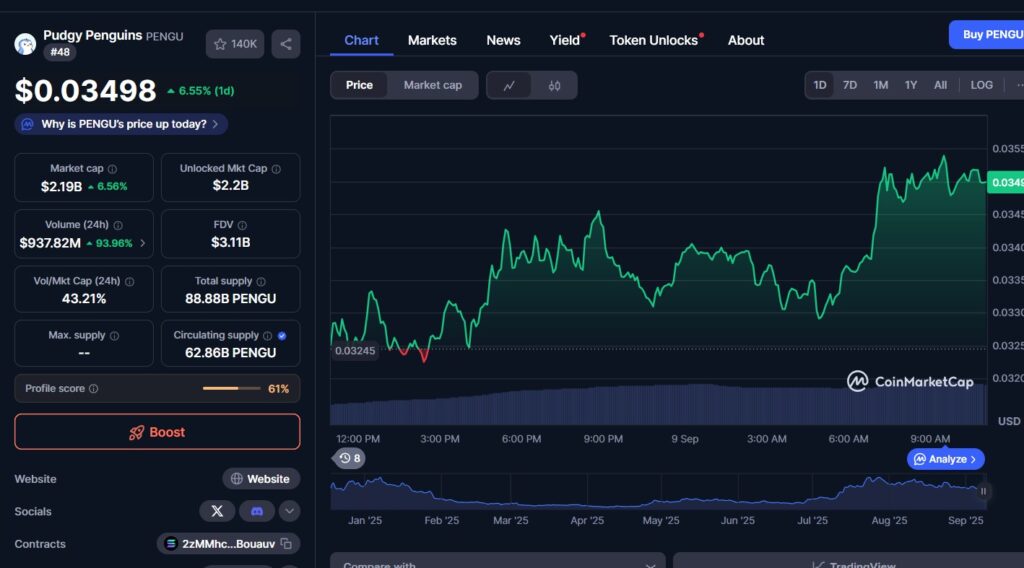
Task: Open Market cap info tooltip icon
Action: click(x=112, y=169)
